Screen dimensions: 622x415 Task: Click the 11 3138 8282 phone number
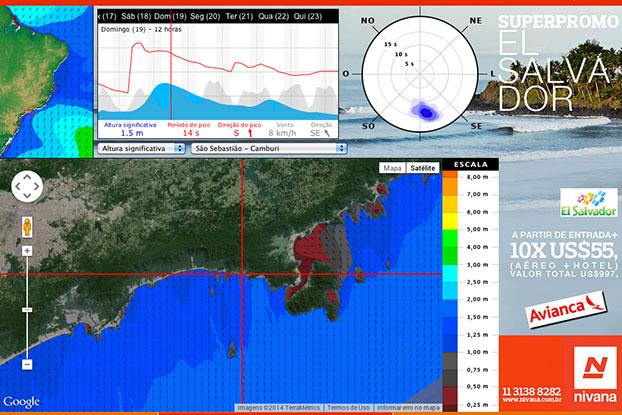532,391
